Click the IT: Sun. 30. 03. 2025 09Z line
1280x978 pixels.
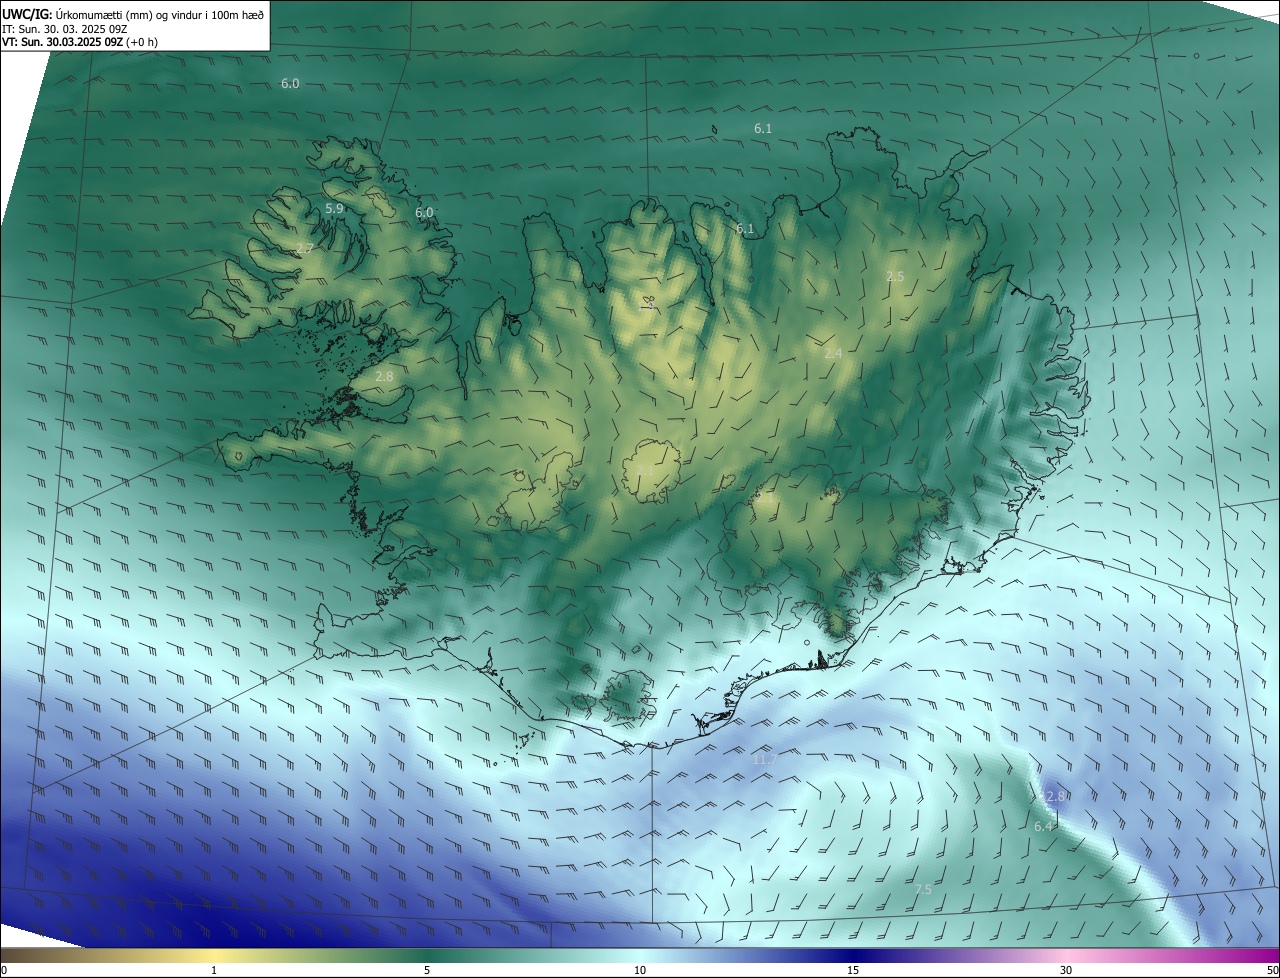tap(65, 29)
